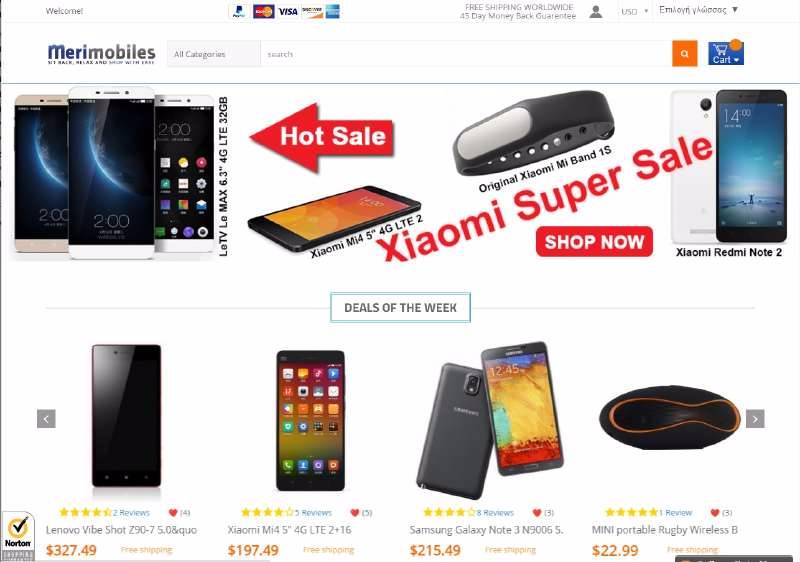
Task: Click the Merimobiles logo
Action: (x=101, y=54)
